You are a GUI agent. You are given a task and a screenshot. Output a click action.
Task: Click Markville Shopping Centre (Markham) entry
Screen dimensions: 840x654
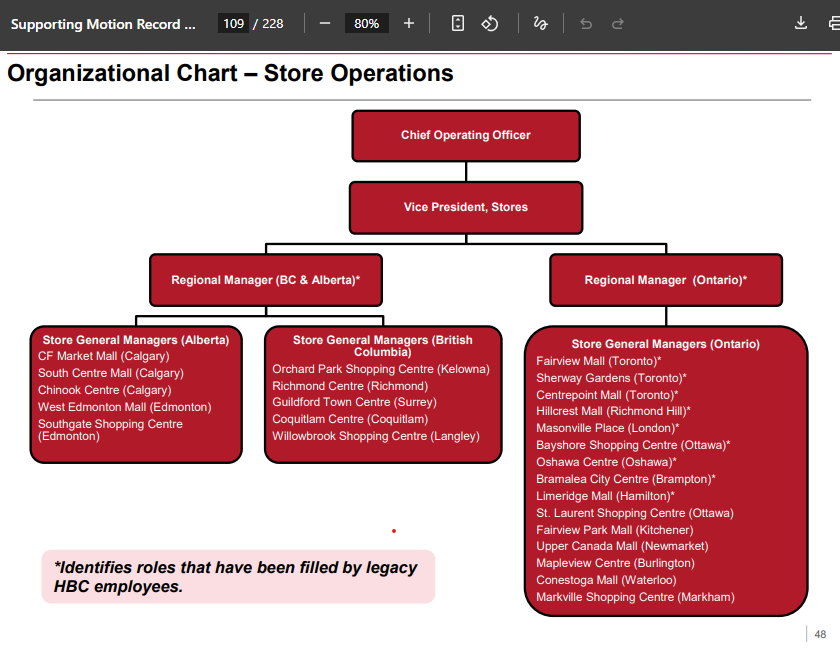[635, 598]
